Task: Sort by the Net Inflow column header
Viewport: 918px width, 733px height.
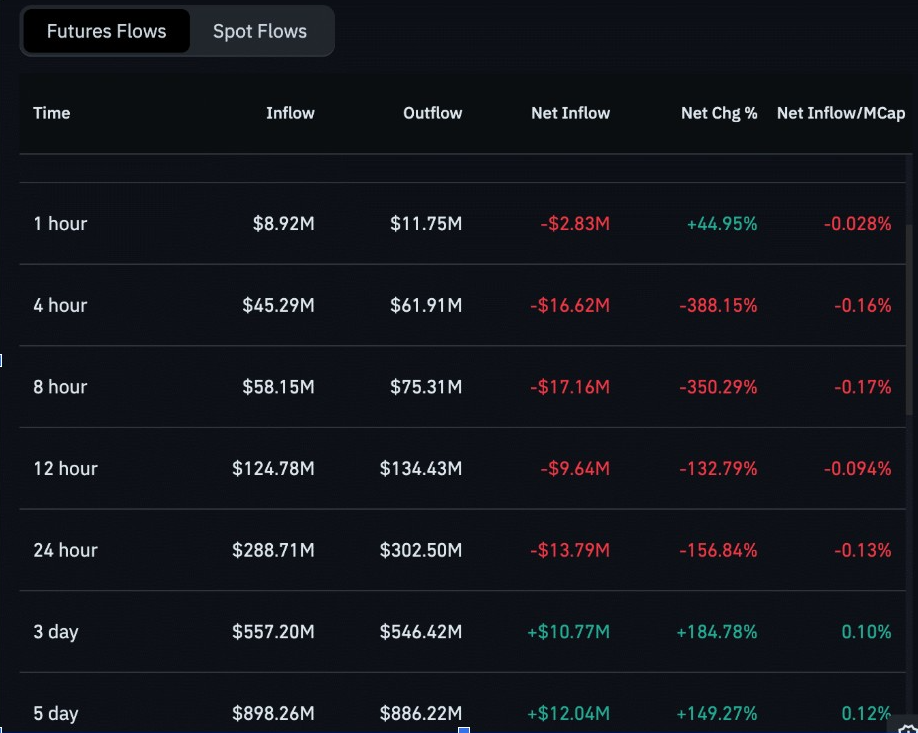Action: coord(570,113)
